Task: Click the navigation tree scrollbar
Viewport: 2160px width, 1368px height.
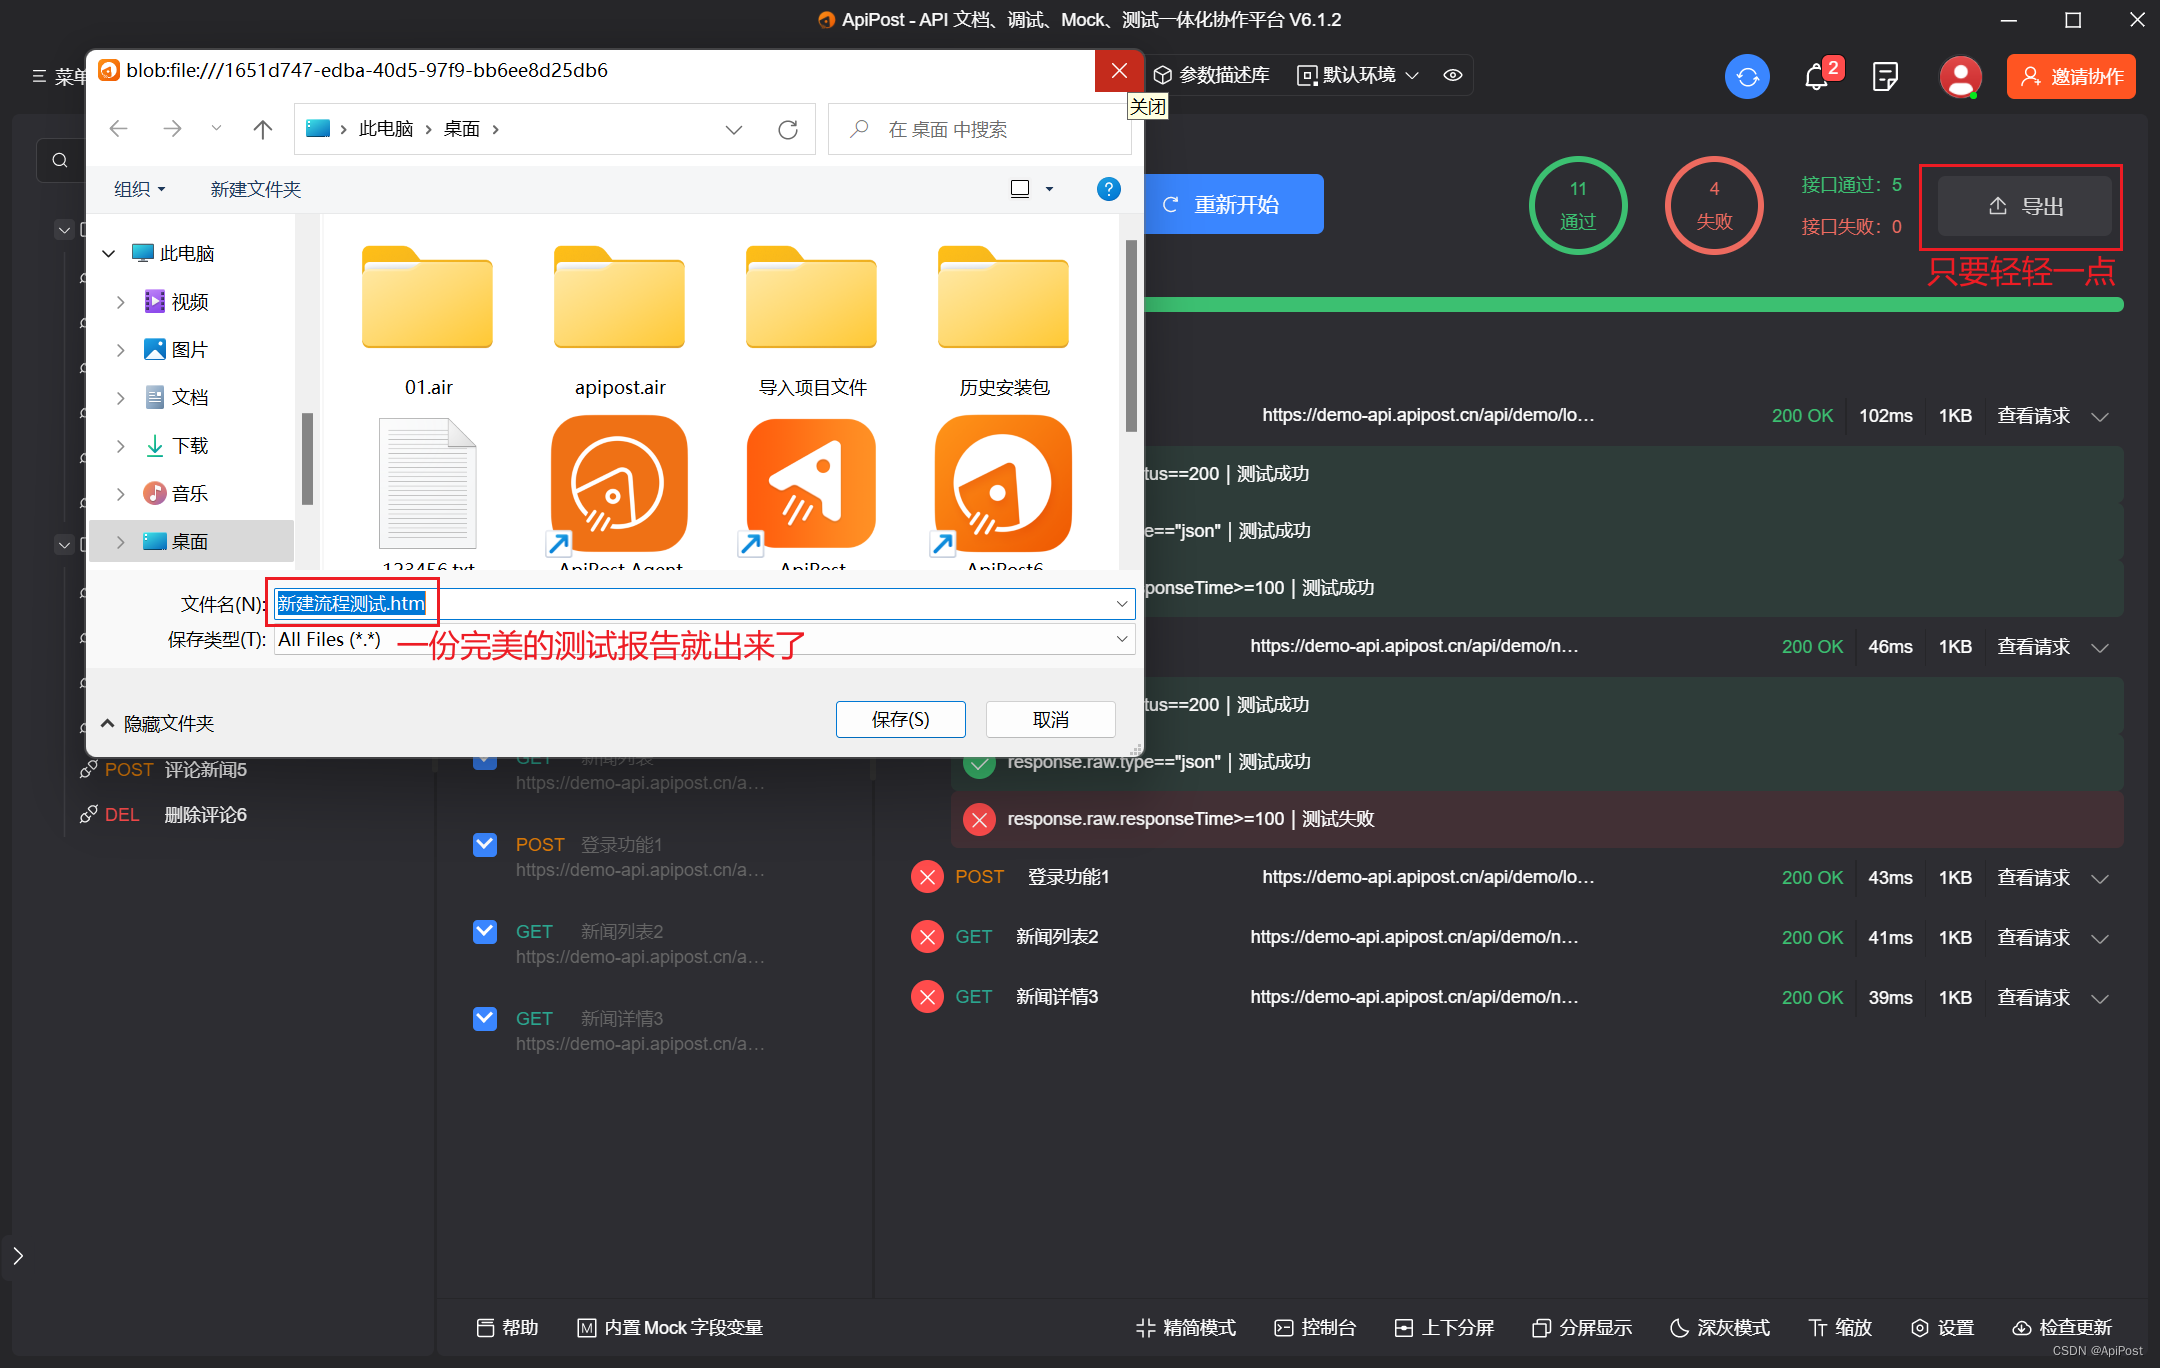Action: (x=307, y=458)
